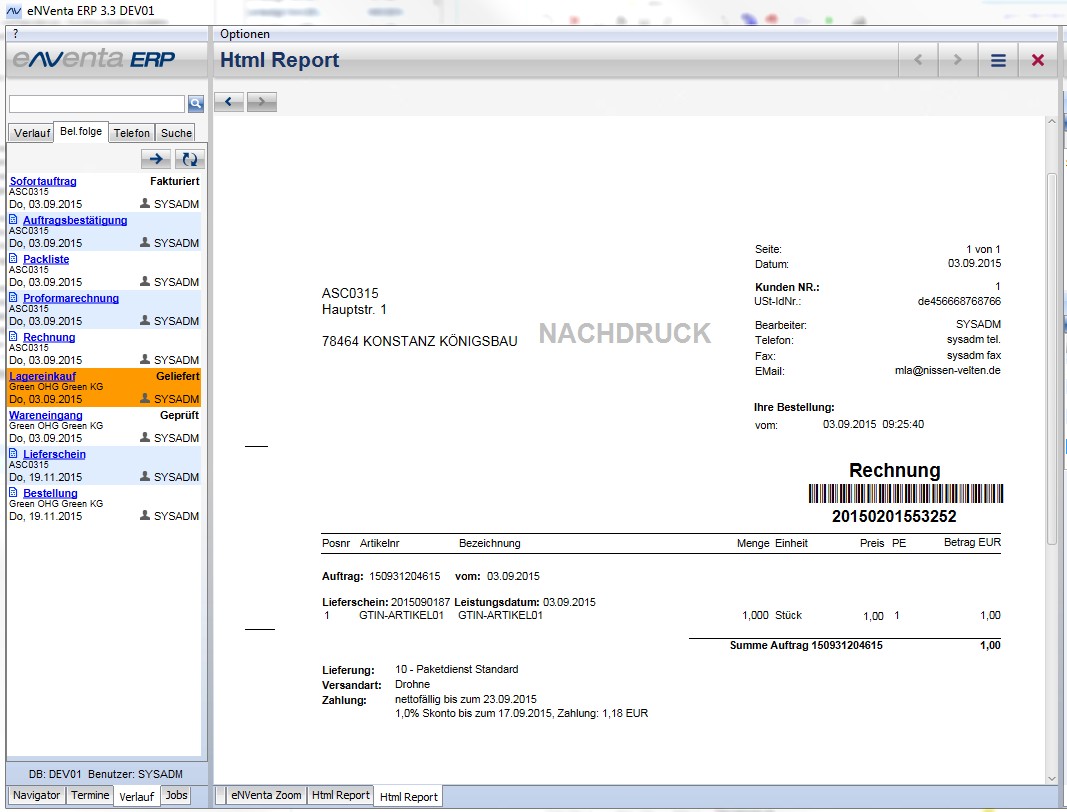
Task: Click the forward arrow in report toolbar
Action: 261,101
